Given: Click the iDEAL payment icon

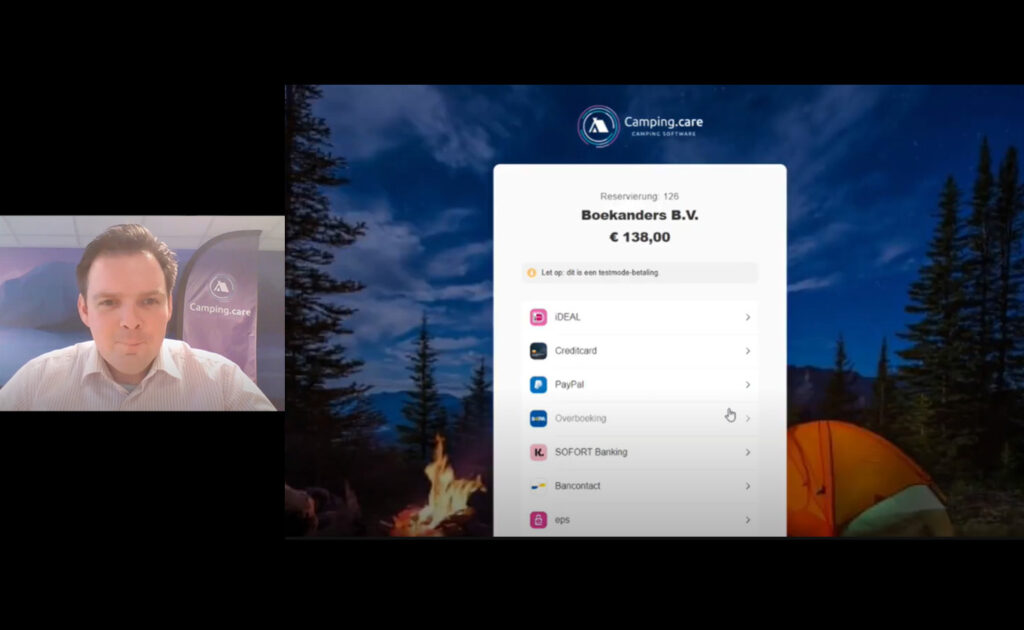Looking at the screenshot, I should (538, 317).
